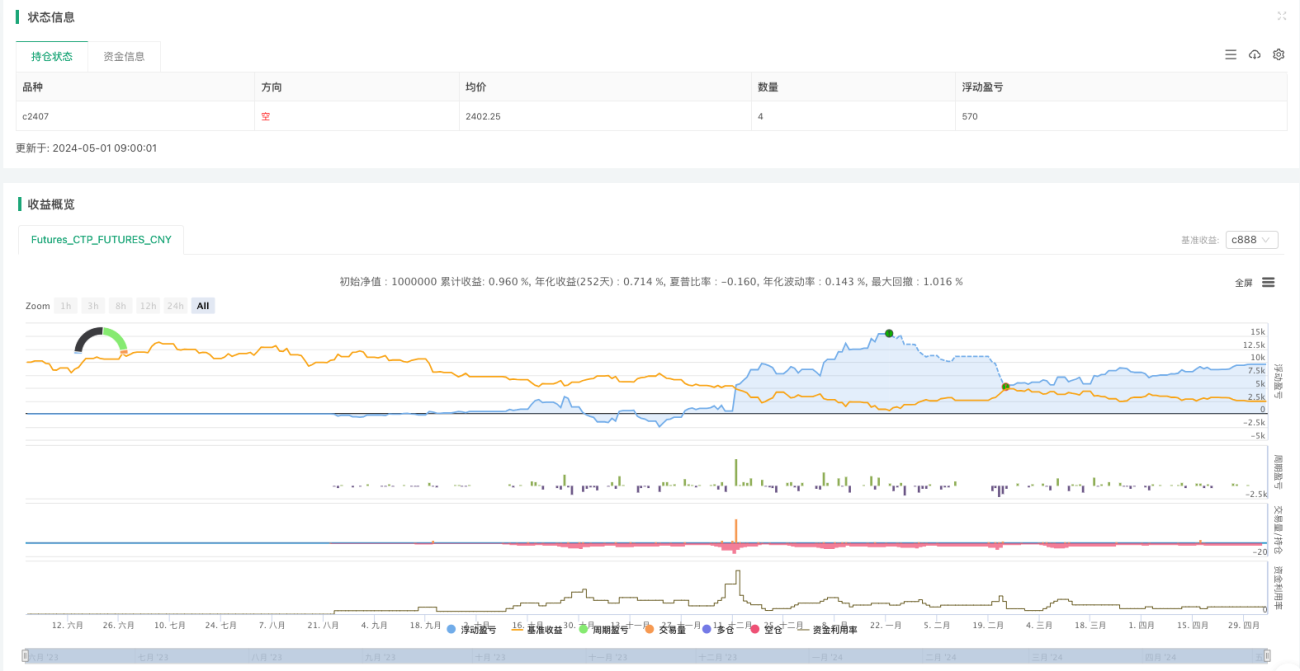Click the 收益概览 section title
The width and height of the screenshot is (1300, 671).
click(51, 204)
